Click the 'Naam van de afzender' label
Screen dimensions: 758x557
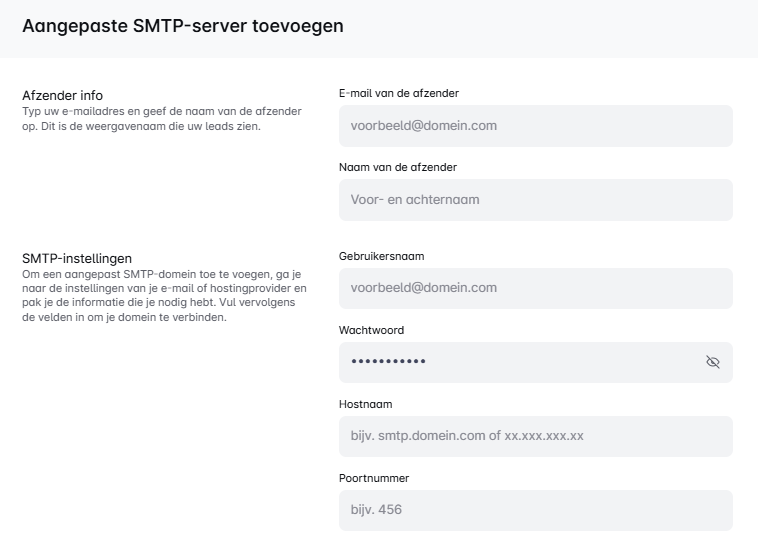398,167
